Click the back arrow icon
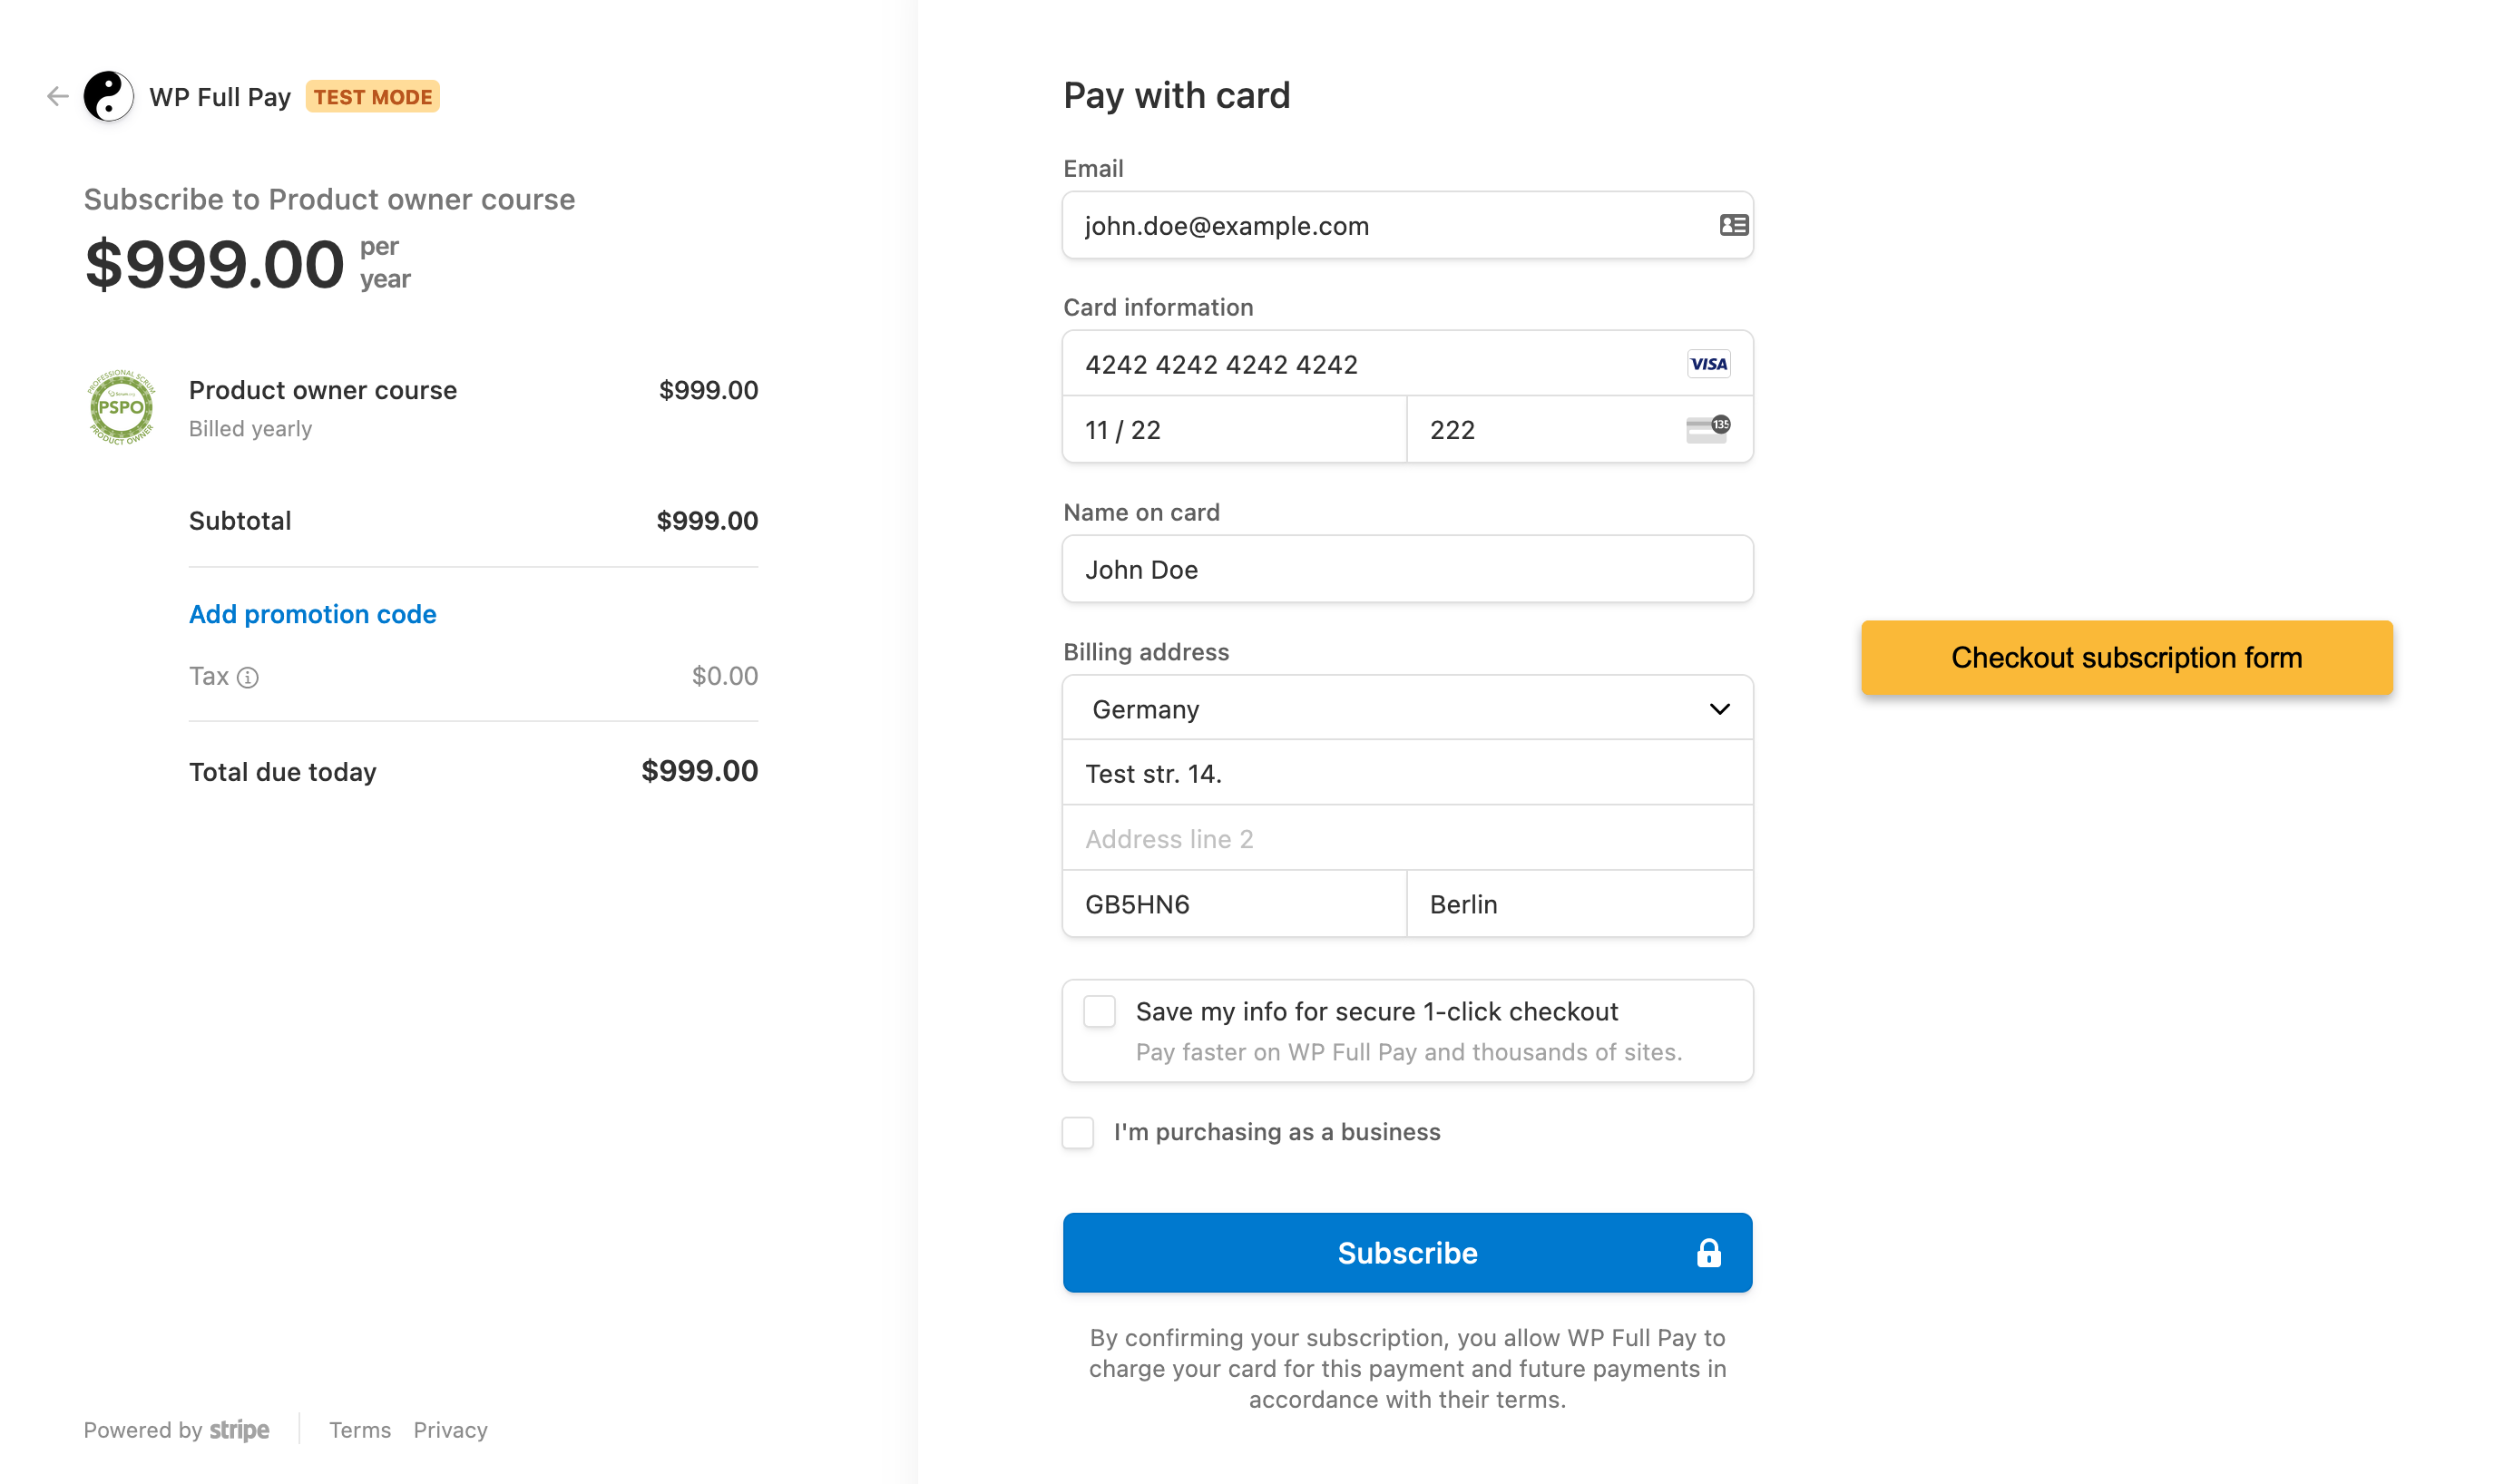 [57, 96]
